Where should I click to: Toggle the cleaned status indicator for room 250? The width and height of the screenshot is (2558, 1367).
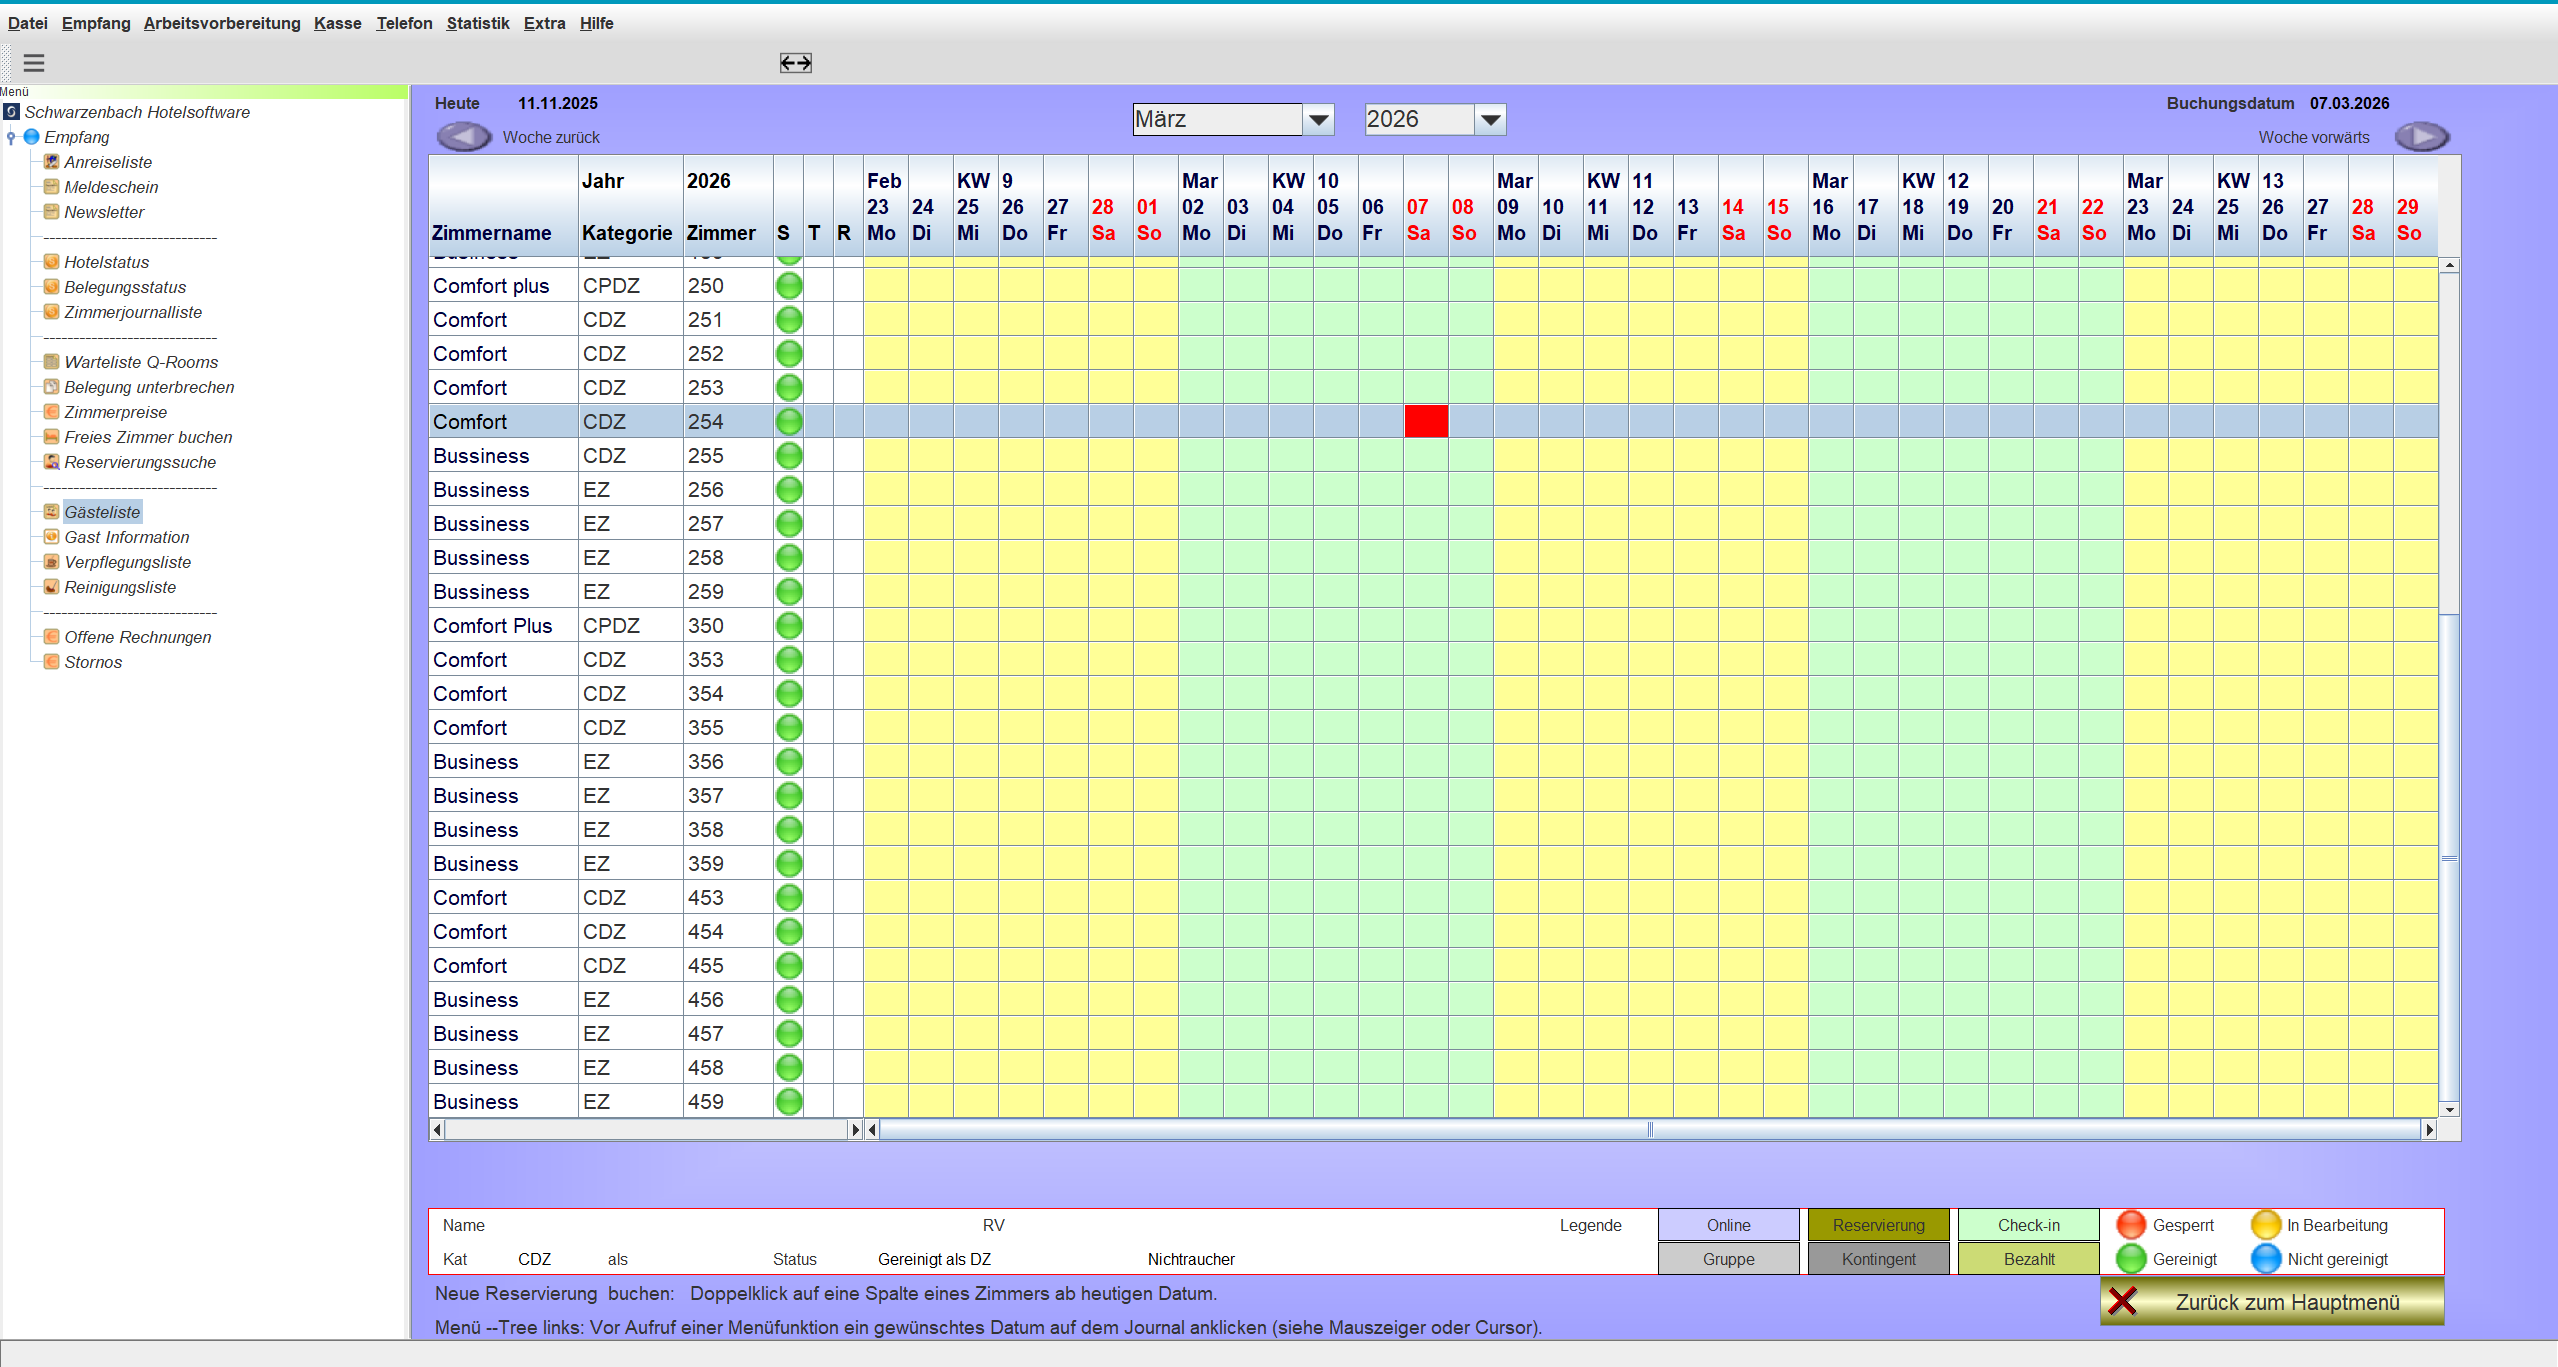[x=789, y=285]
